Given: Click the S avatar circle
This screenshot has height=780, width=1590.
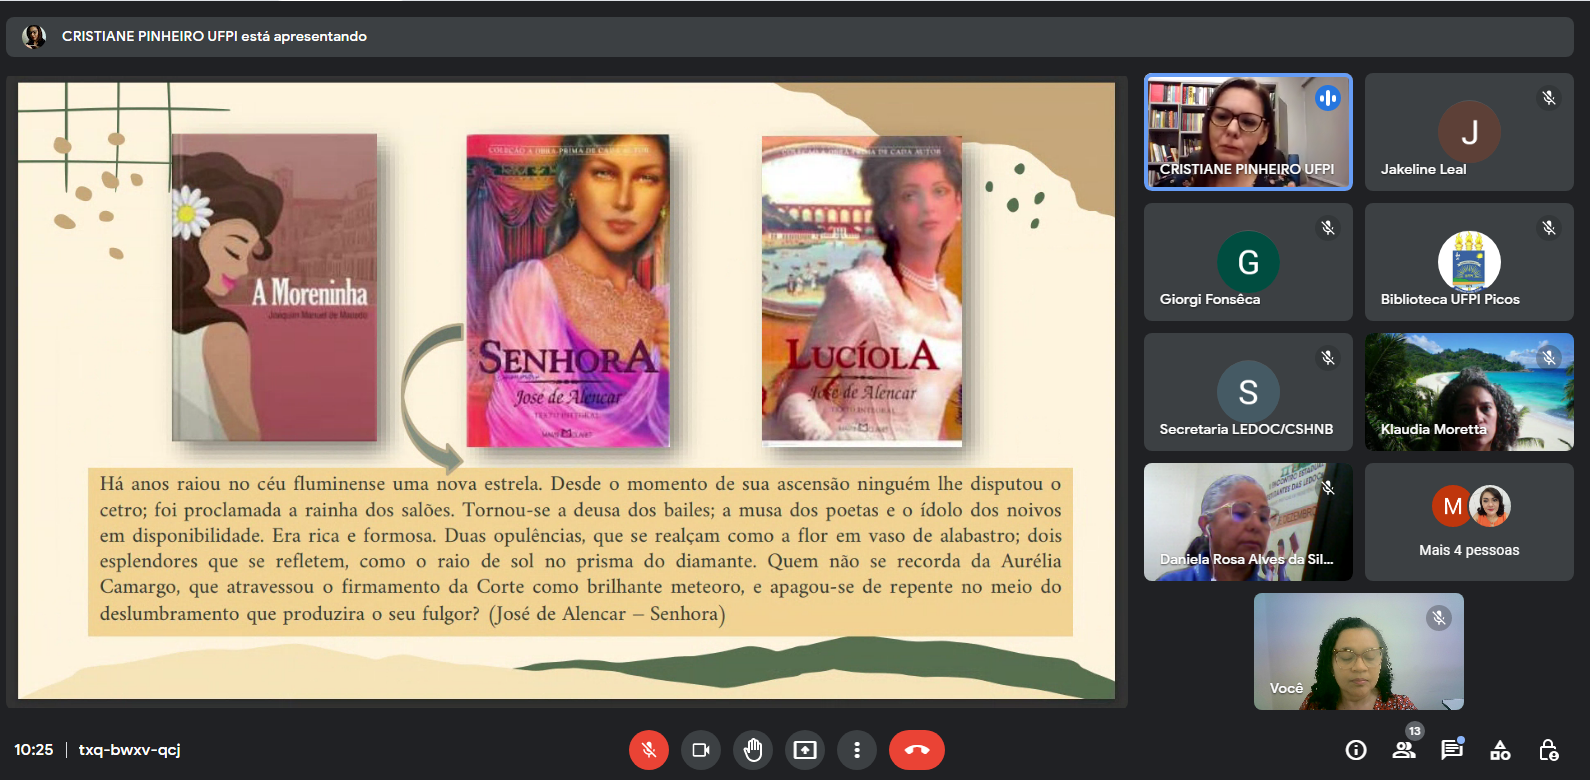Looking at the screenshot, I should [x=1248, y=392].
